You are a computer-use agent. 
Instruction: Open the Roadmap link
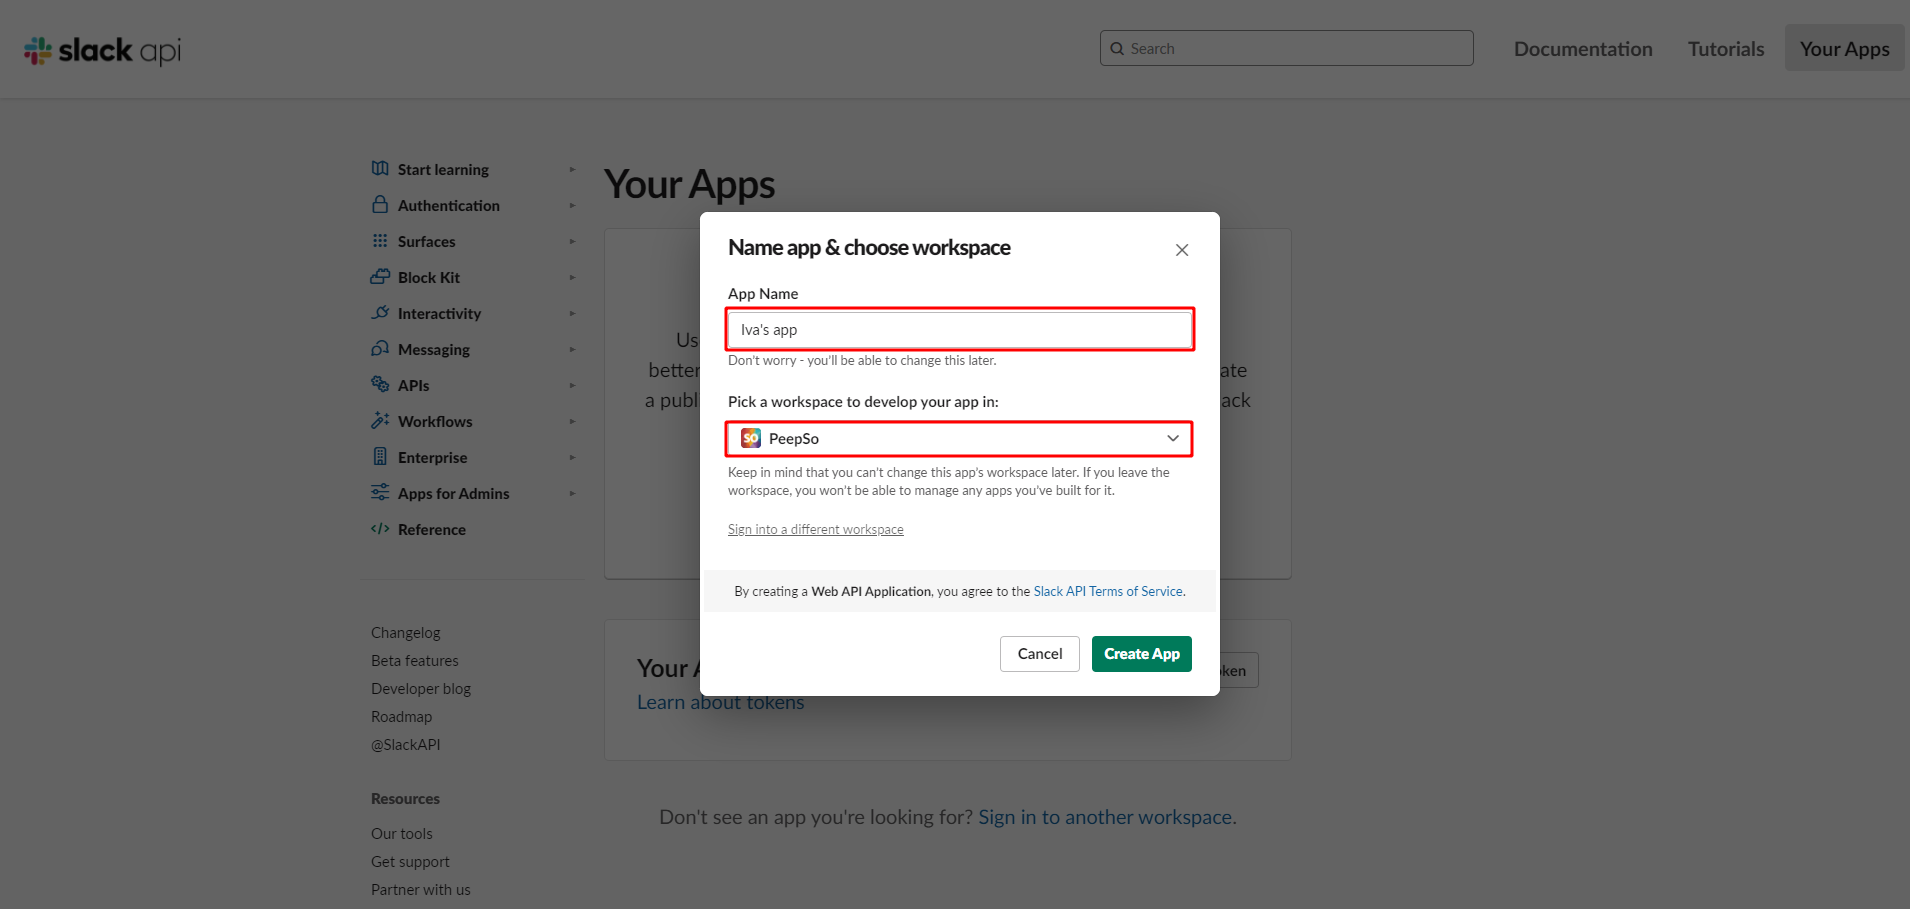click(401, 717)
